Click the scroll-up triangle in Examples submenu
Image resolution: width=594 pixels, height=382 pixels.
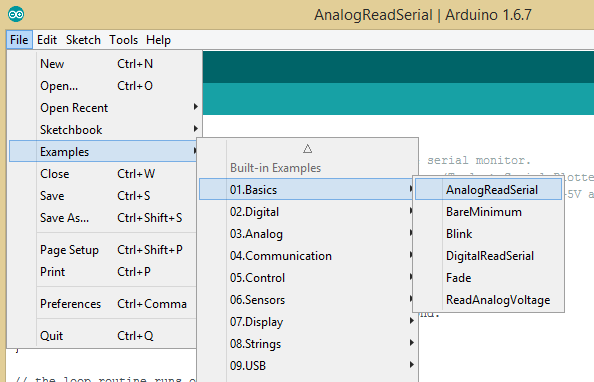tap(307, 149)
